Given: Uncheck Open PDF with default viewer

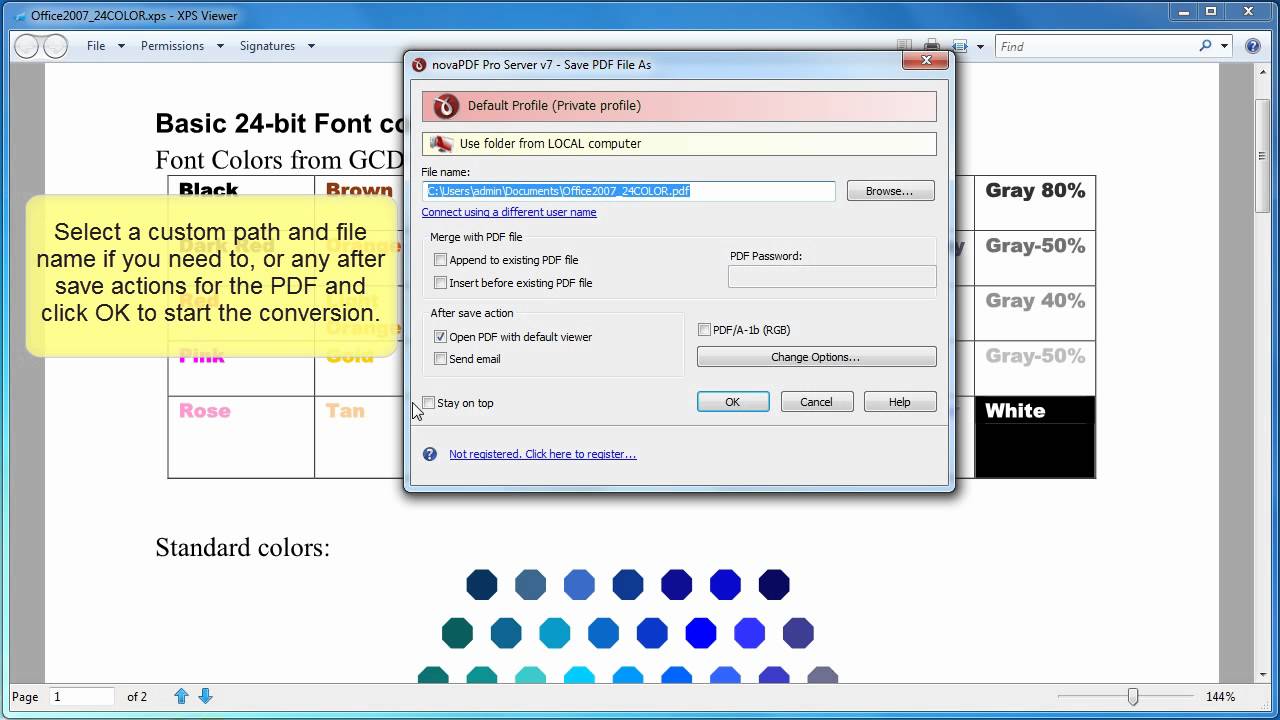Looking at the screenshot, I should tap(440, 337).
